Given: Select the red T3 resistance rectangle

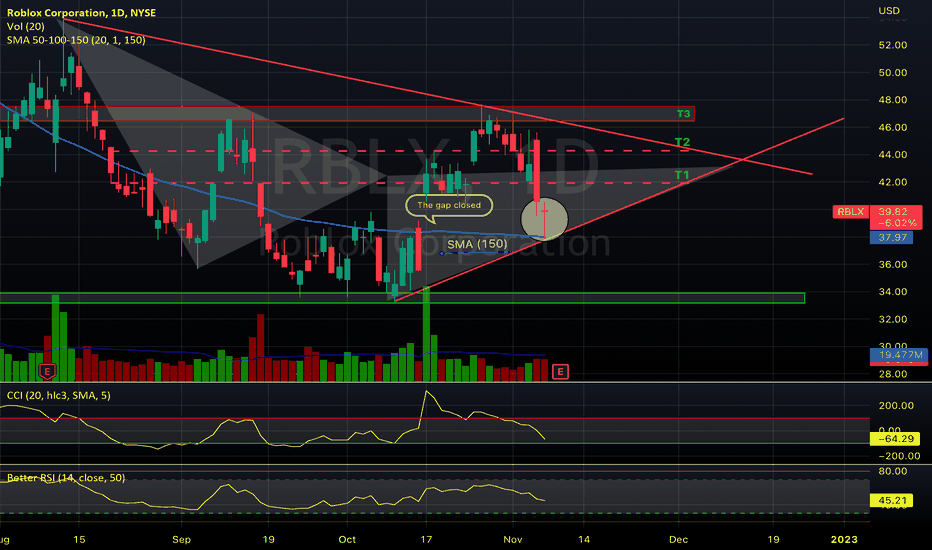Looking at the screenshot, I should (347, 114).
